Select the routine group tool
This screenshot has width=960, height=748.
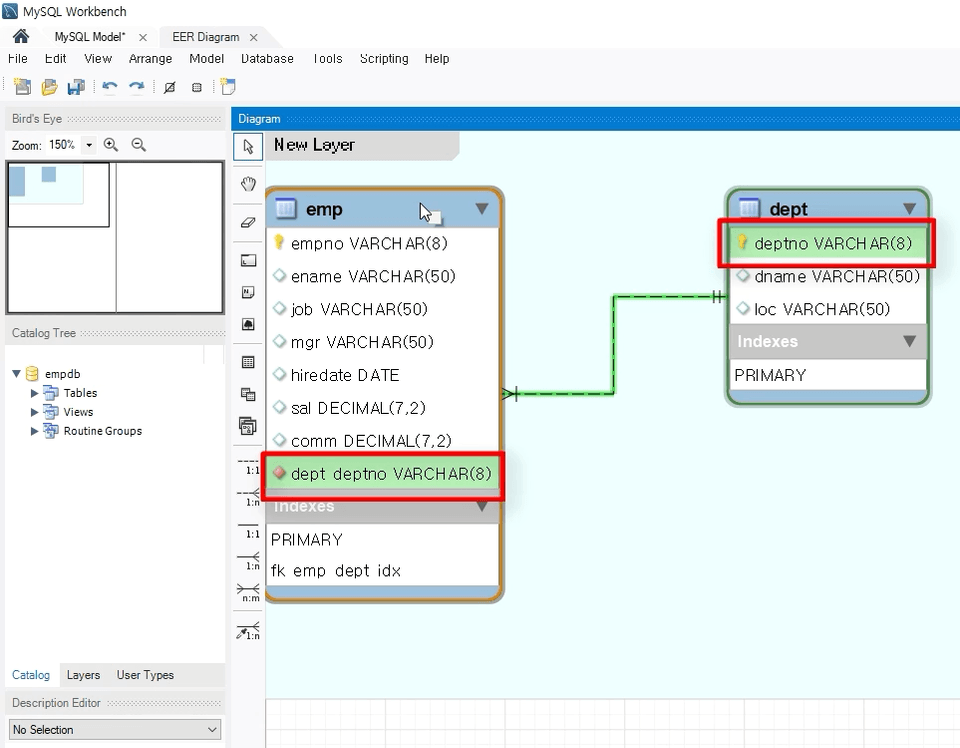point(248,426)
